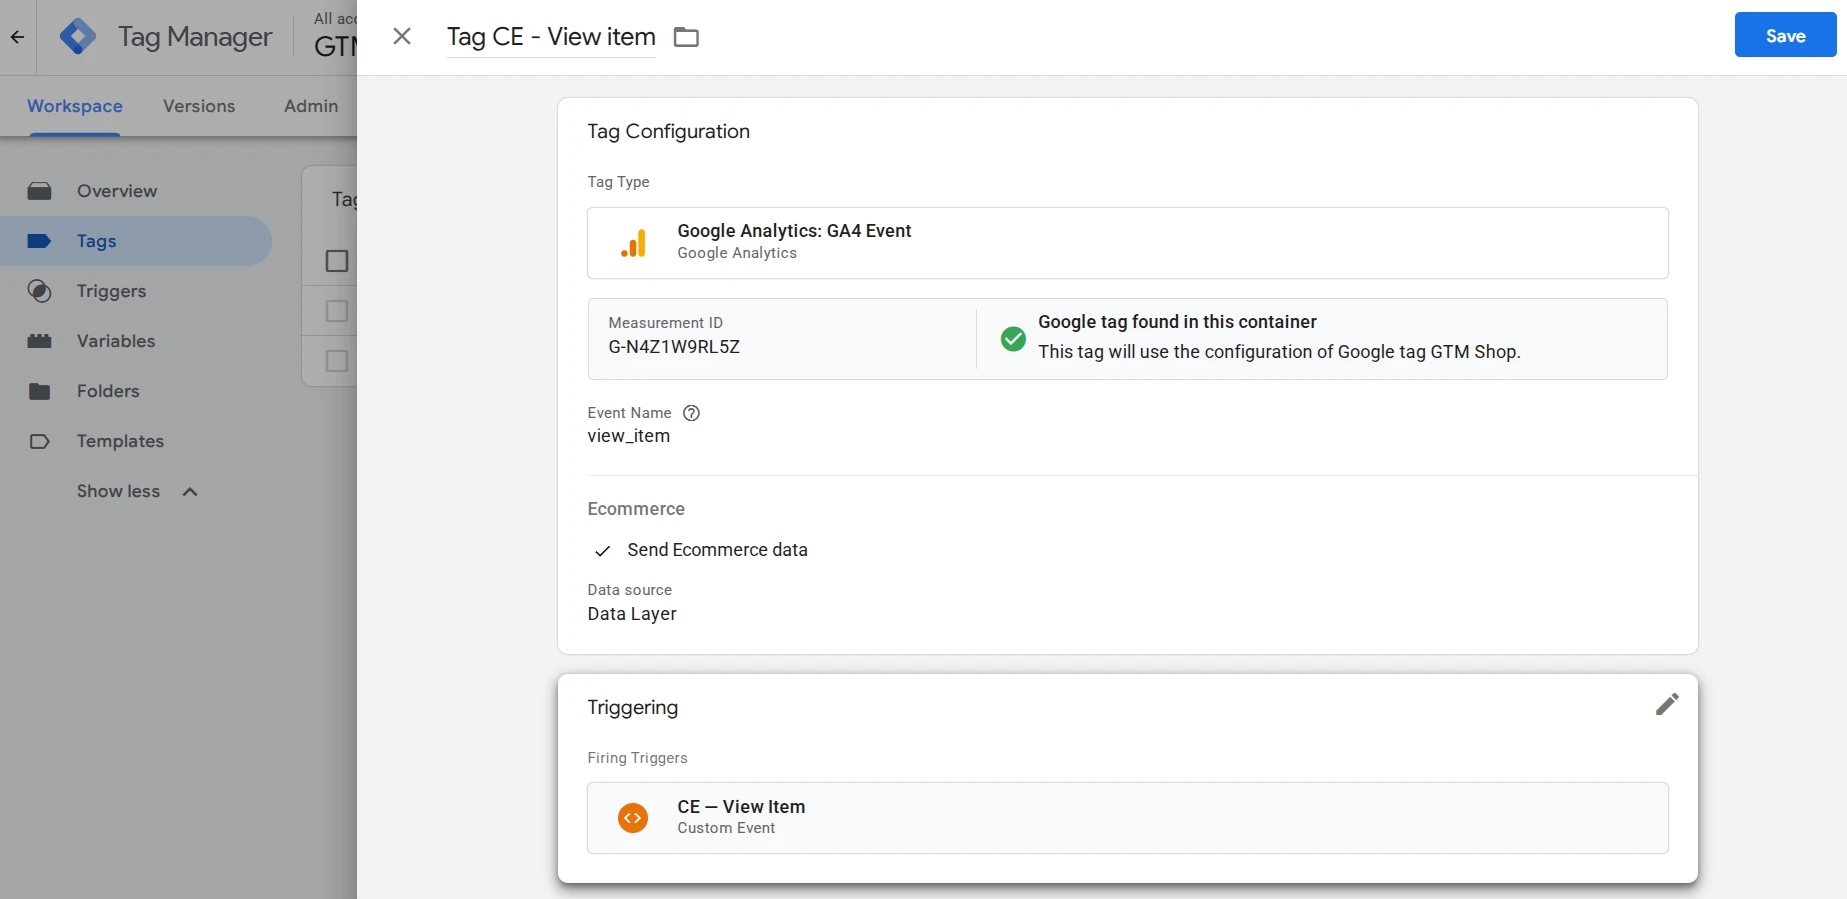Viewport: 1847px width, 899px height.
Task: Click the orange custom event trigger icon
Action: pos(633,818)
